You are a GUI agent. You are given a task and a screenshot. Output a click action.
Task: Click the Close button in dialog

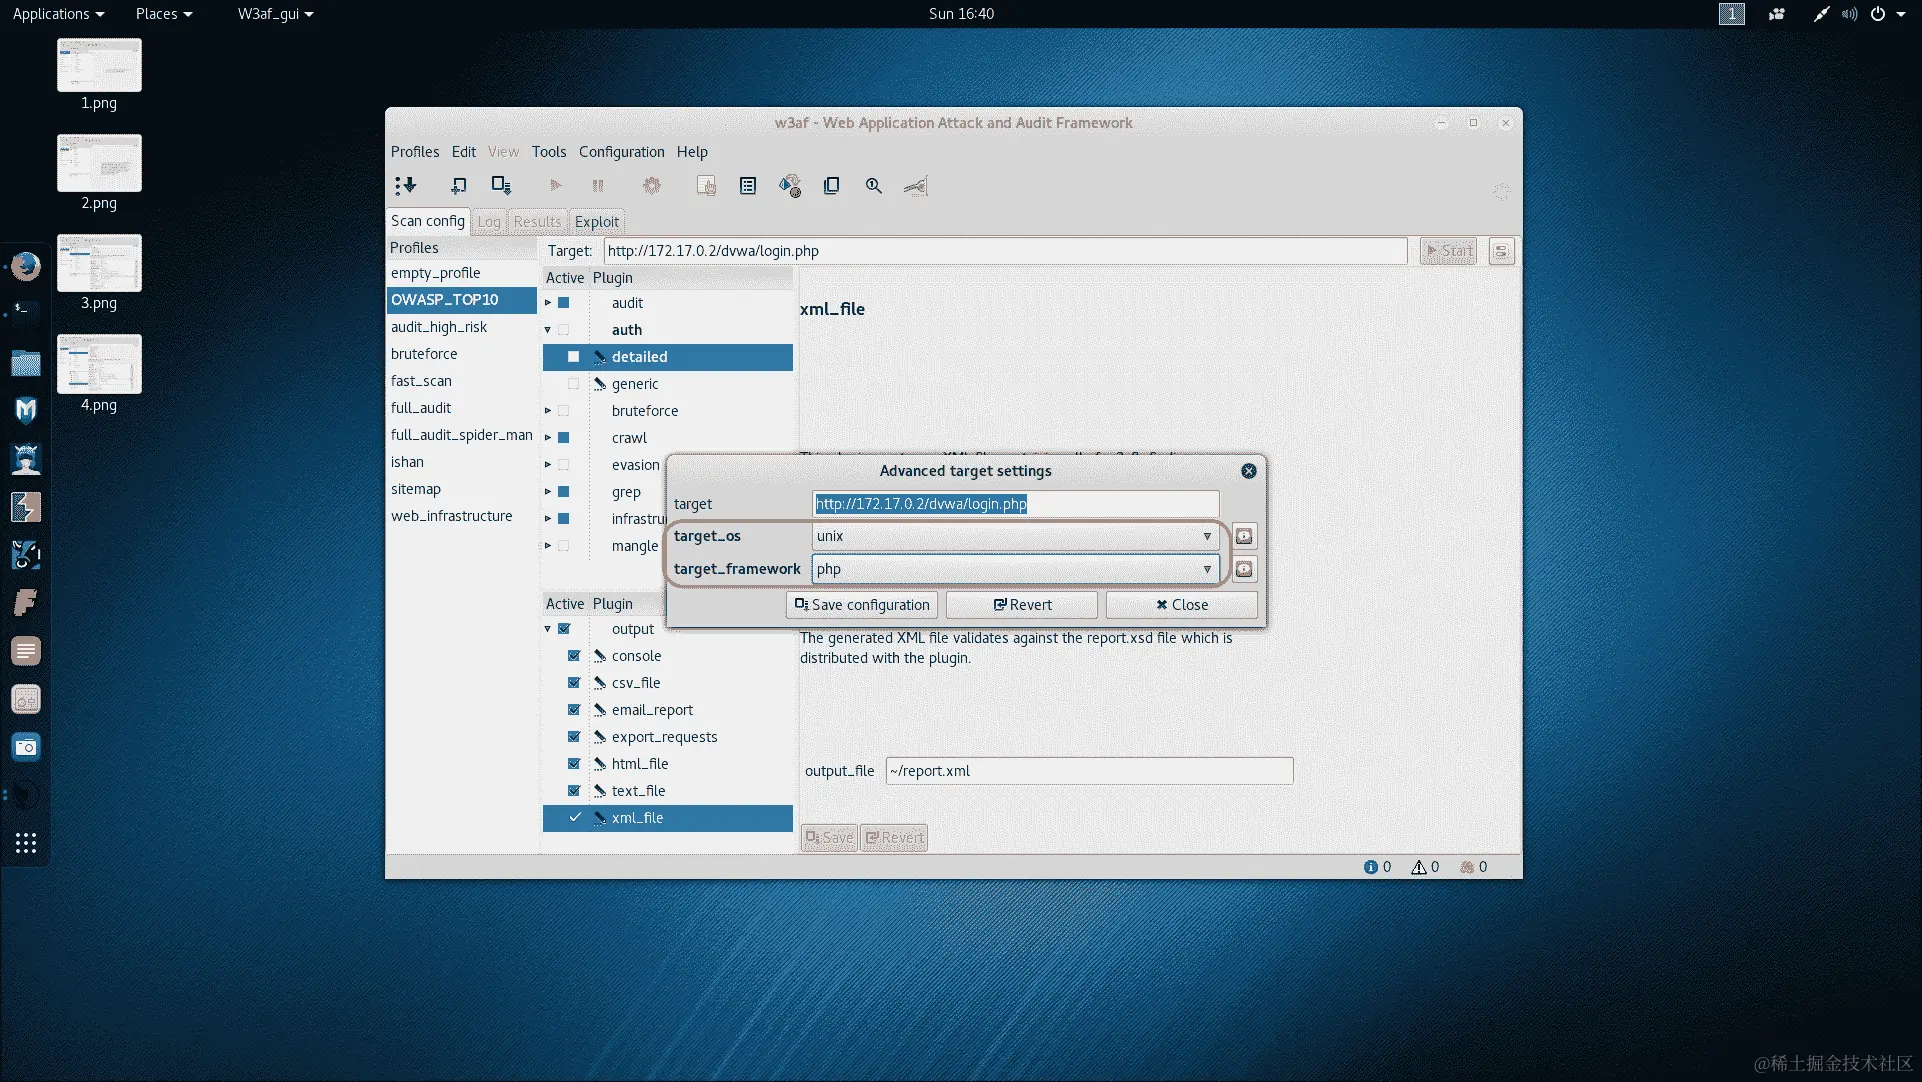[1182, 605]
